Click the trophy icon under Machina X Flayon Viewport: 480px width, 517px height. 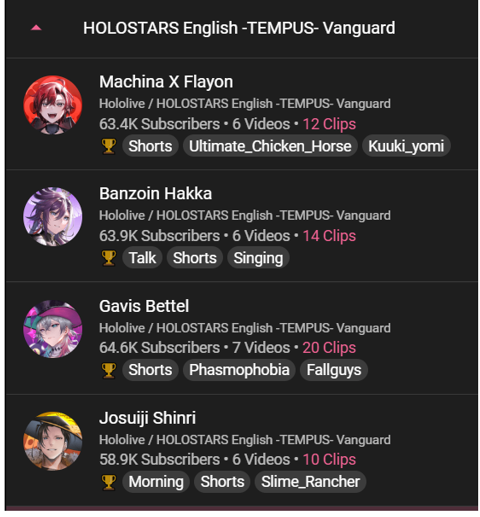click(x=109, y=146)
